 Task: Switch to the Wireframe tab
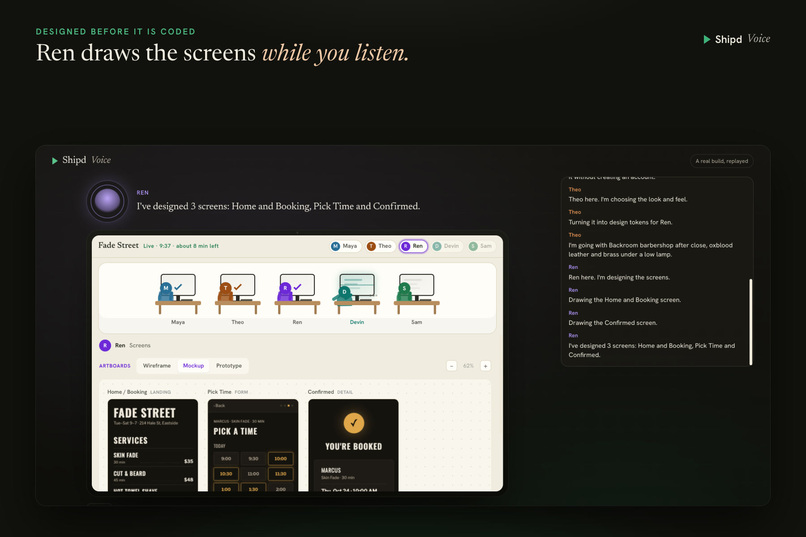(x=157, y=366)
